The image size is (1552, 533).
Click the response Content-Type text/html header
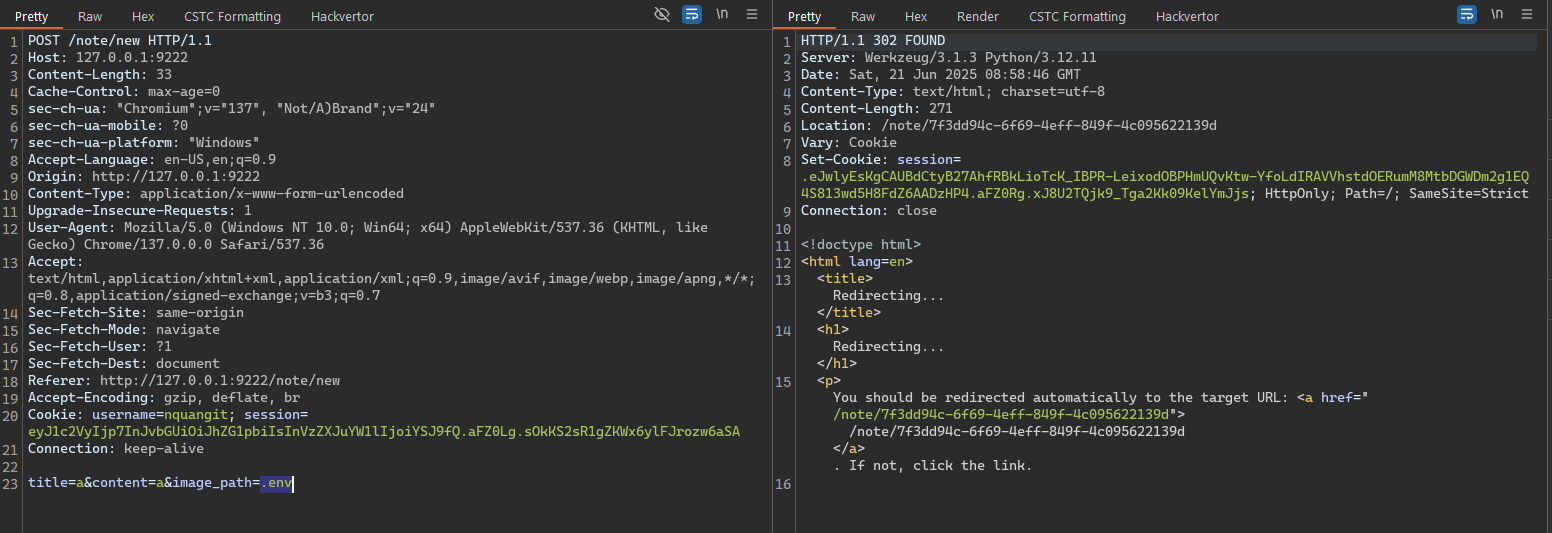click(953, 92)
